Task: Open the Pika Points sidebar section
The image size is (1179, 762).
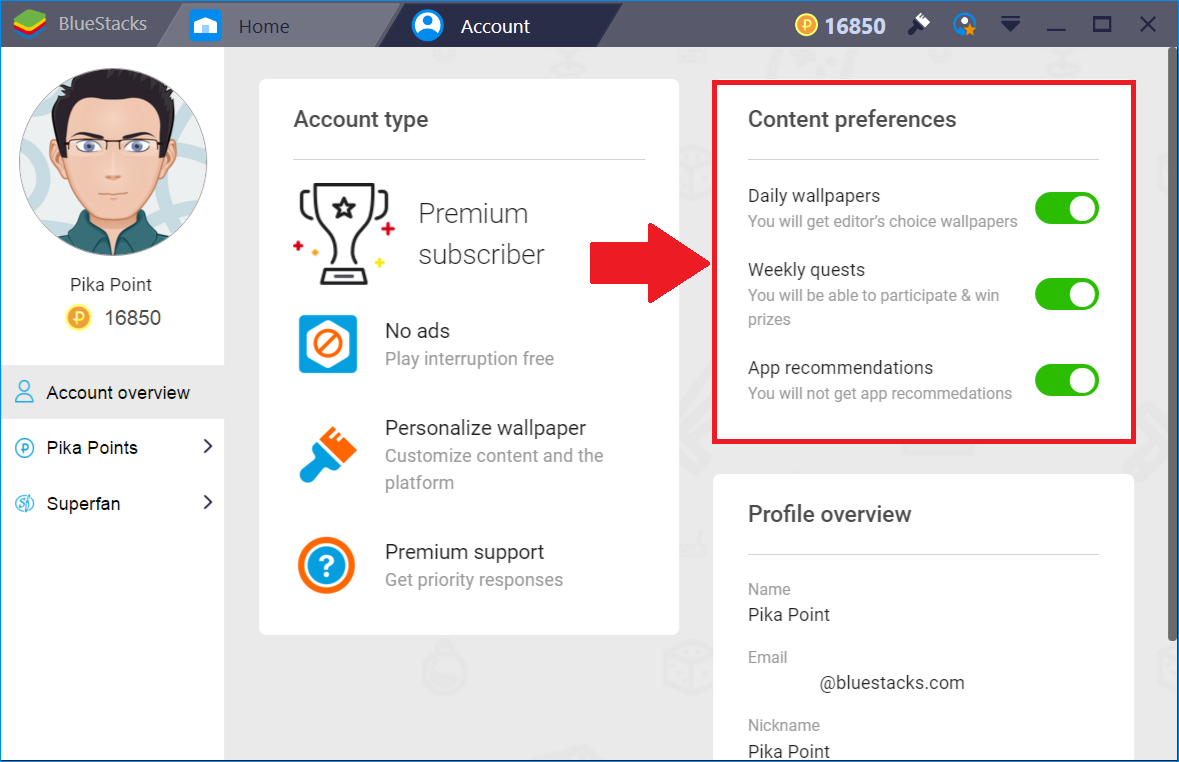Action: pyautogui.click(x=113, y=448)
